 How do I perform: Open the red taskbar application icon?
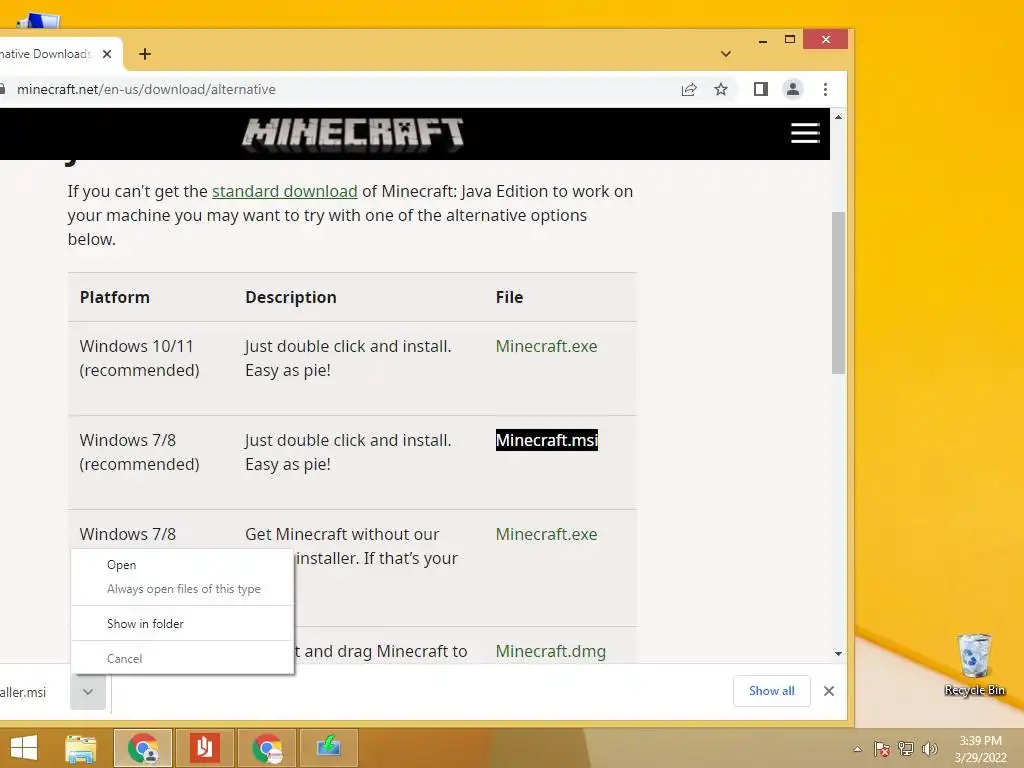pyautogui.click(x=204, y=748)
